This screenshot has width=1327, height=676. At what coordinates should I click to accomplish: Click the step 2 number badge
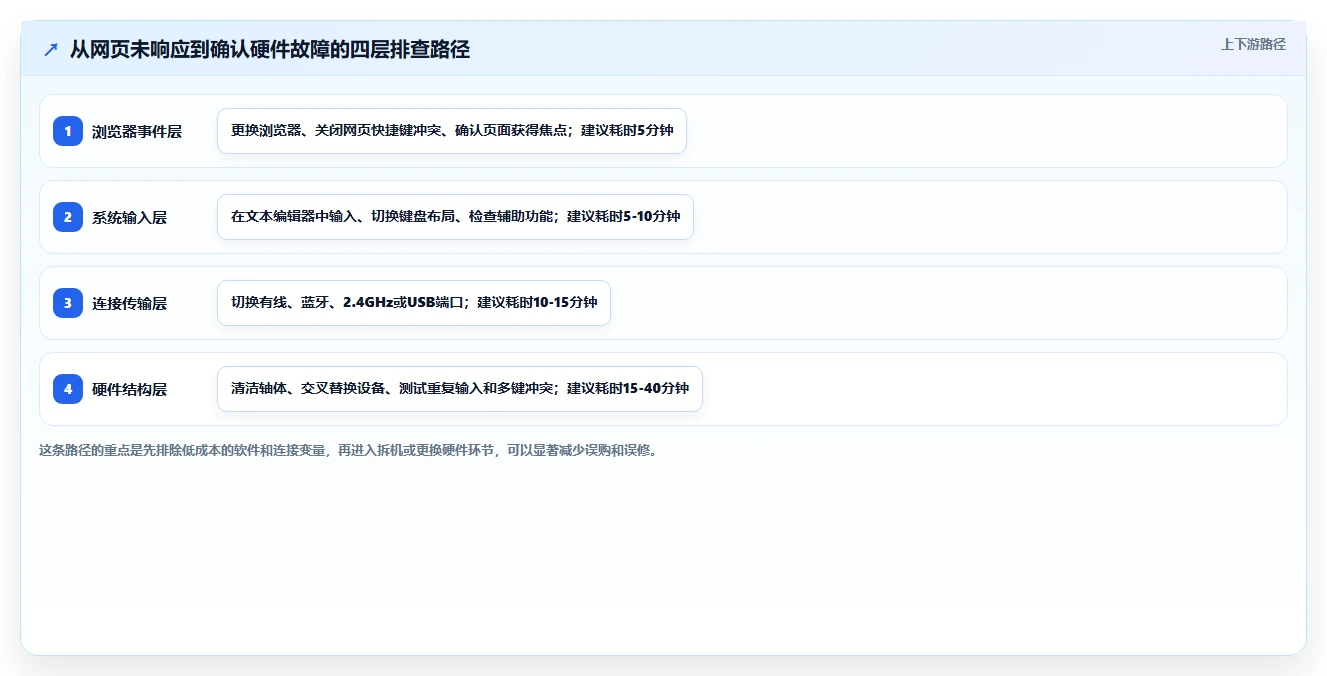click(68, 216)
